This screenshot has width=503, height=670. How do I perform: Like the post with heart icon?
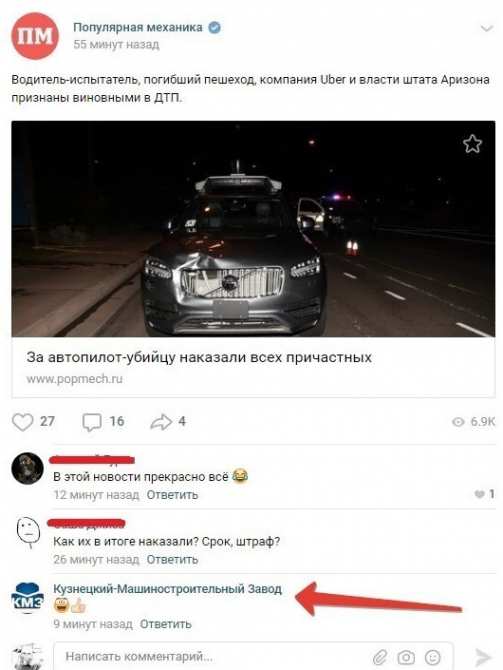pyautogui.click(x=22, y=422)
